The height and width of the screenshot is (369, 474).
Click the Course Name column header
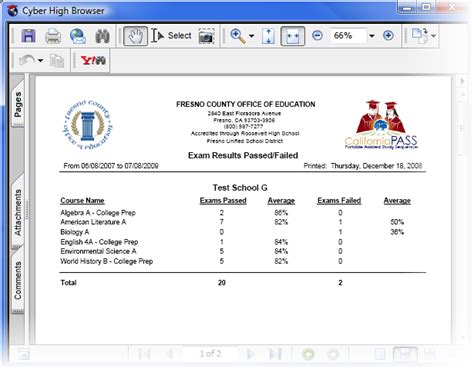tap(82, 201)
